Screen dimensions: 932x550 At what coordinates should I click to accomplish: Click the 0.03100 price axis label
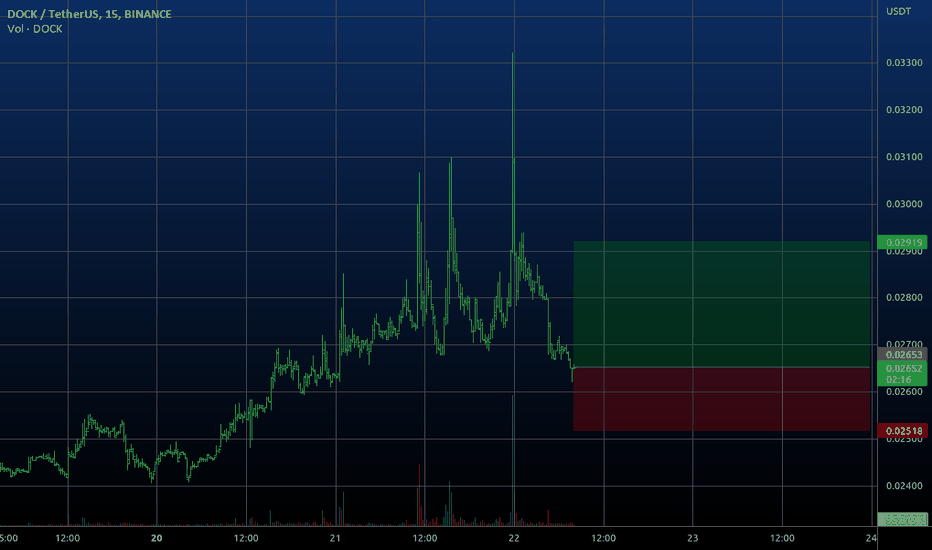904,157
